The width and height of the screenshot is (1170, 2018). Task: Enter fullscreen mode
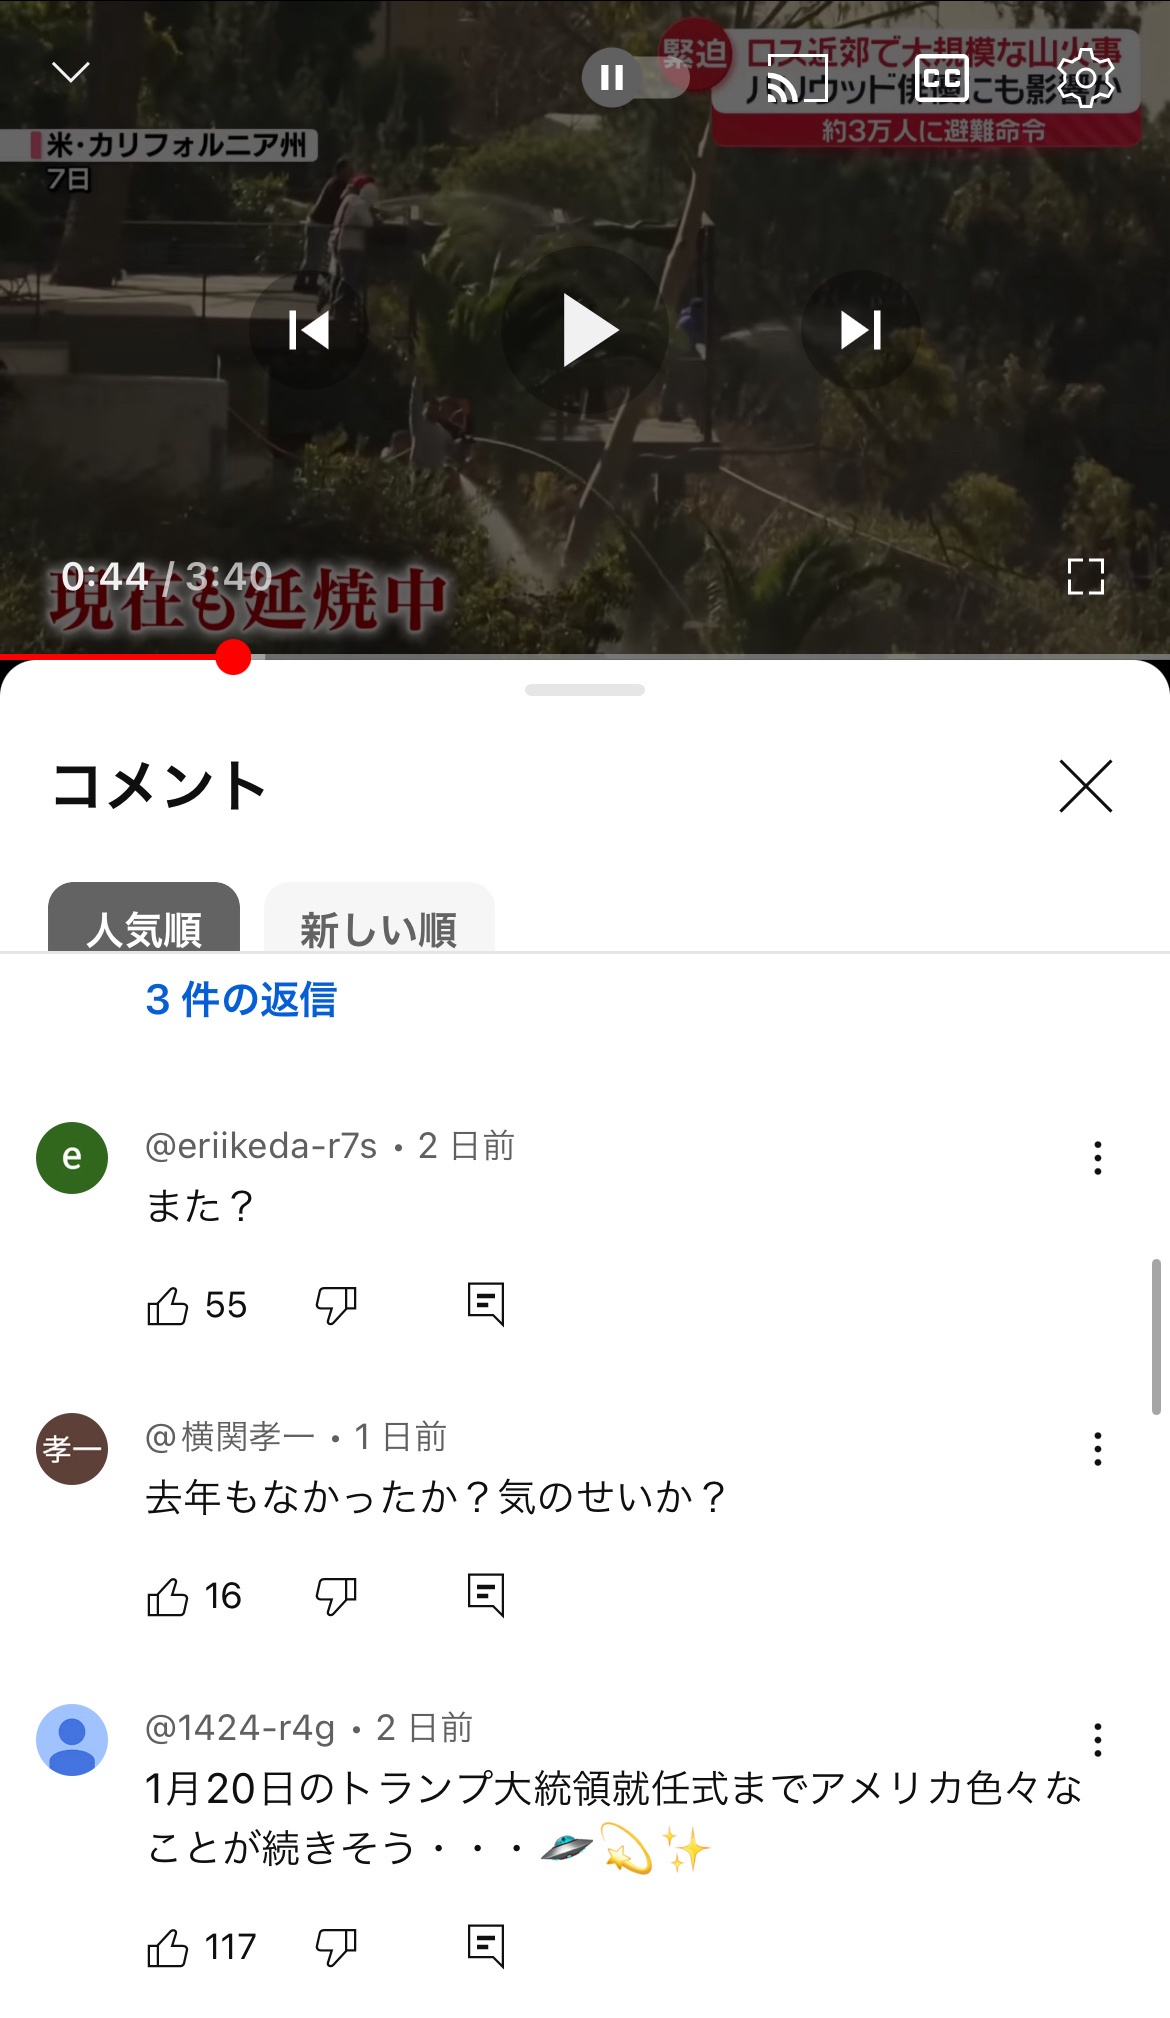(x=1085, y=577)
